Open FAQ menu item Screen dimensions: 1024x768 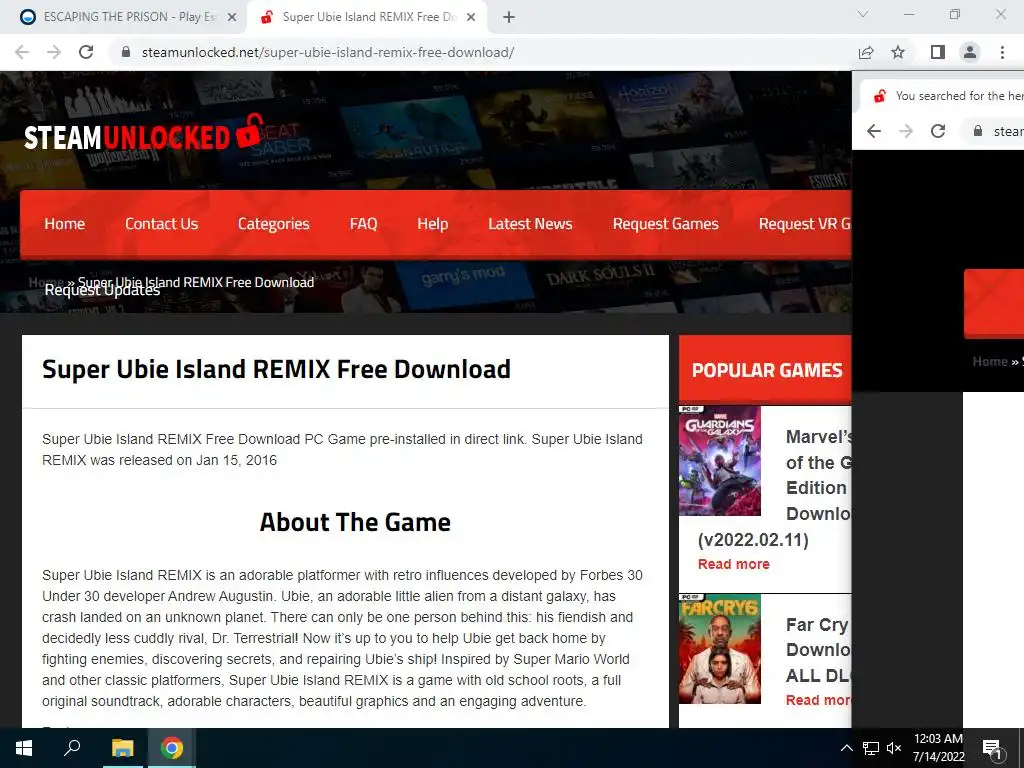363,224
